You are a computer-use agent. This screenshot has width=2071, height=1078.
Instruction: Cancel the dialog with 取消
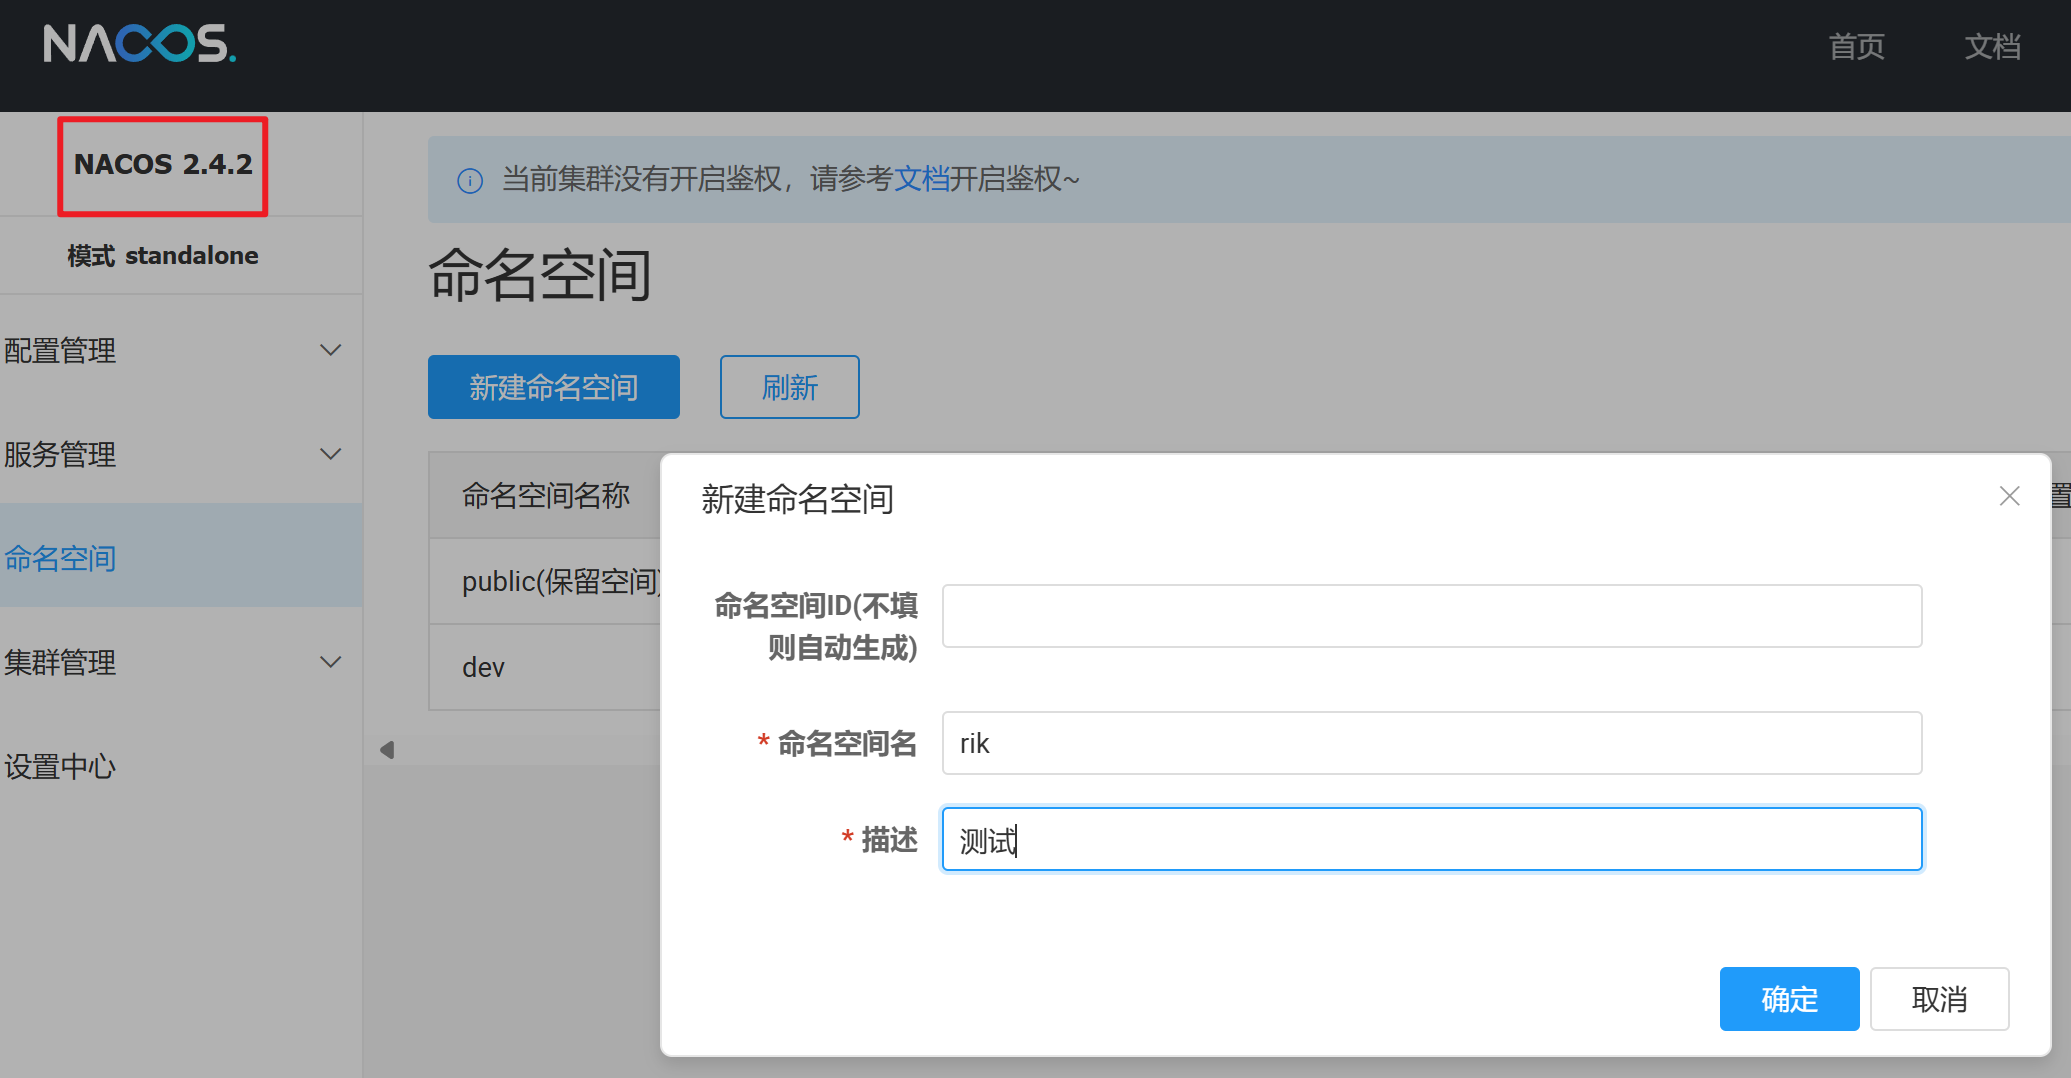click(1940, 999)
